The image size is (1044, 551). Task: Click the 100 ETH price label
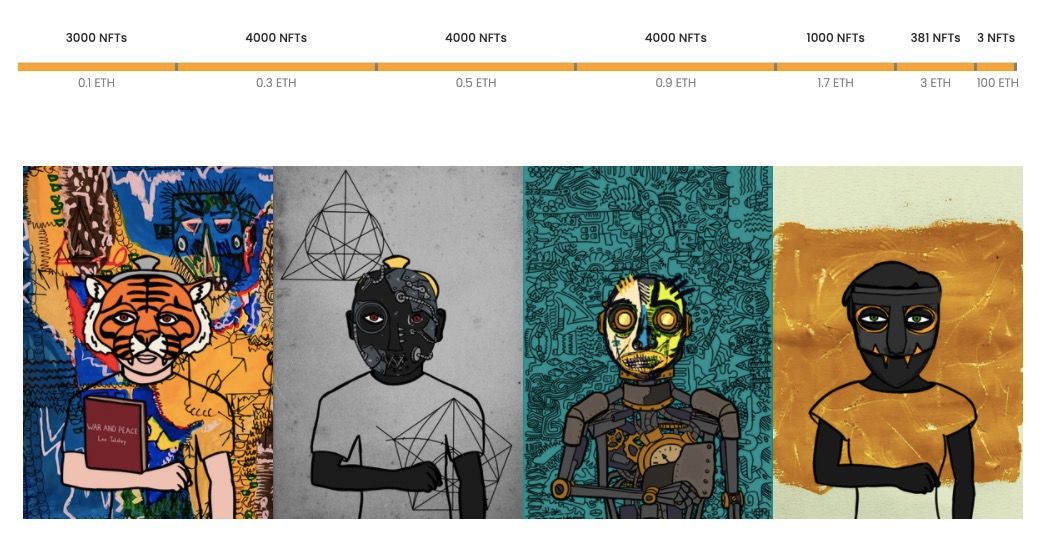tap(997, 83)
